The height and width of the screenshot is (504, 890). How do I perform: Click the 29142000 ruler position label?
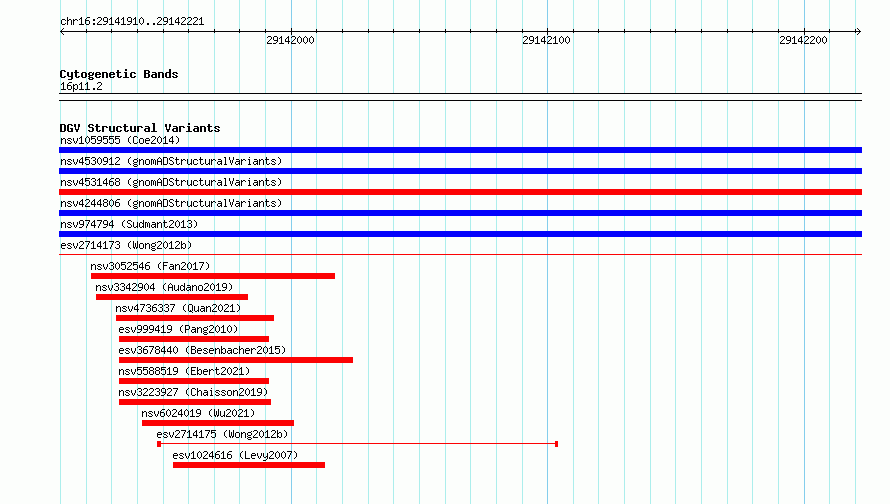pos(290,40)
